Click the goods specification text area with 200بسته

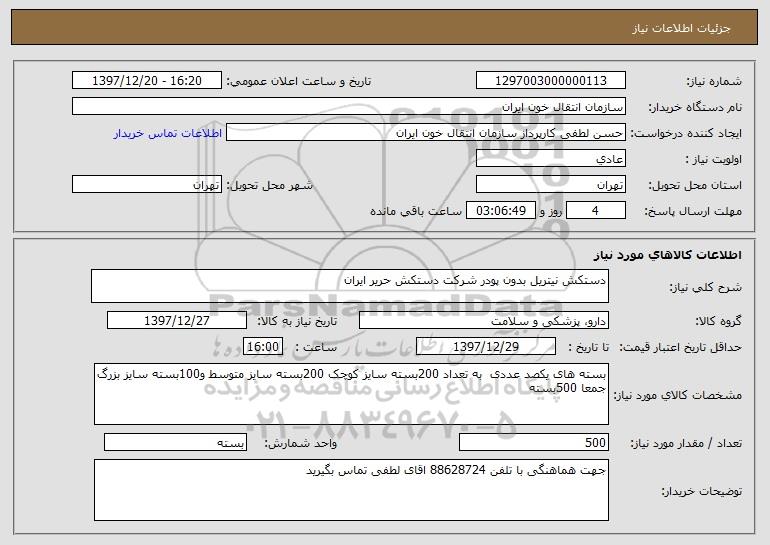tap(351, 394)
